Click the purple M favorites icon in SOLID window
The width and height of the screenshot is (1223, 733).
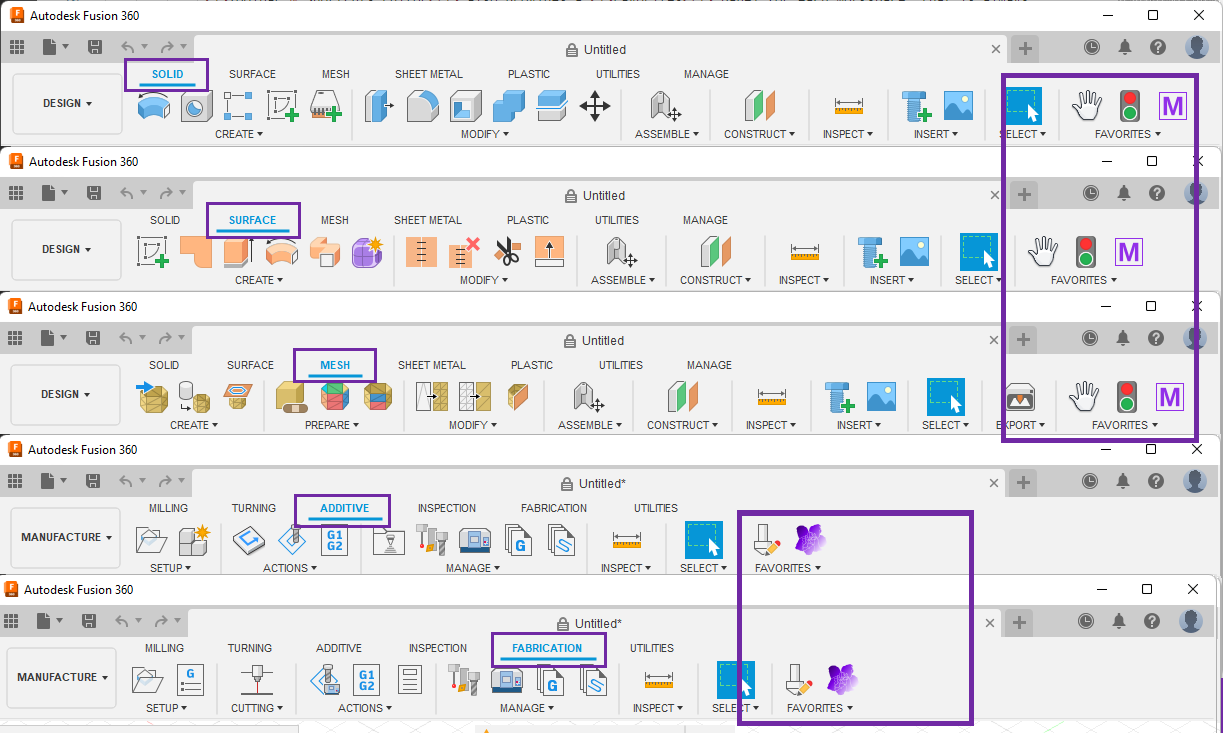point(1173,105)
